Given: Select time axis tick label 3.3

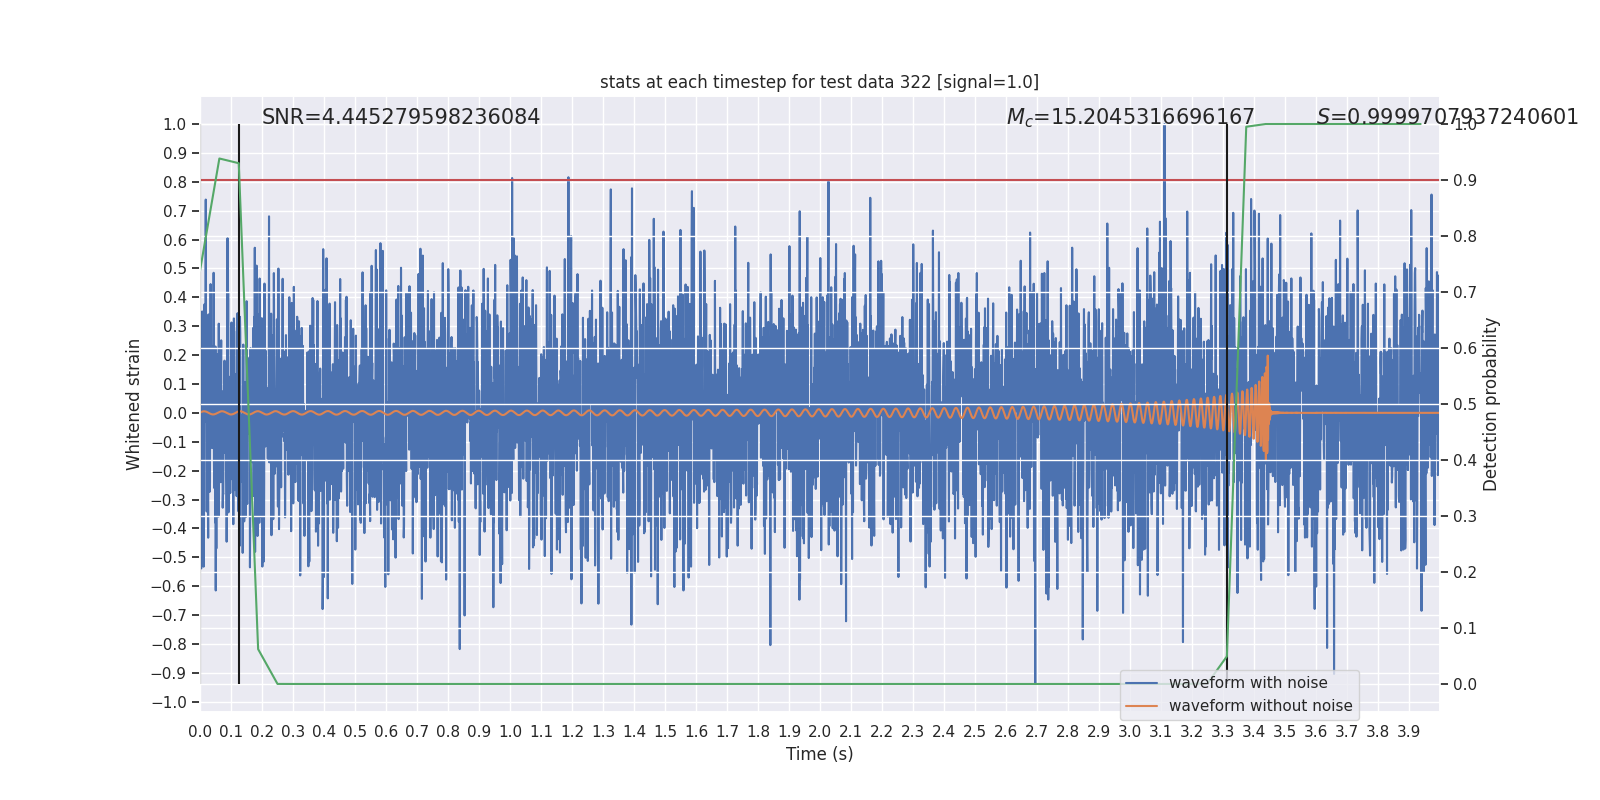Looking at the screenshot, I should coord(1223,731).
